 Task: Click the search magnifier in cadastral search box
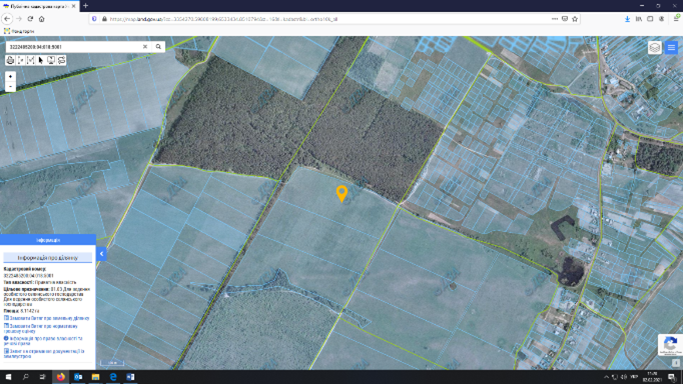(x=158, y=47)
